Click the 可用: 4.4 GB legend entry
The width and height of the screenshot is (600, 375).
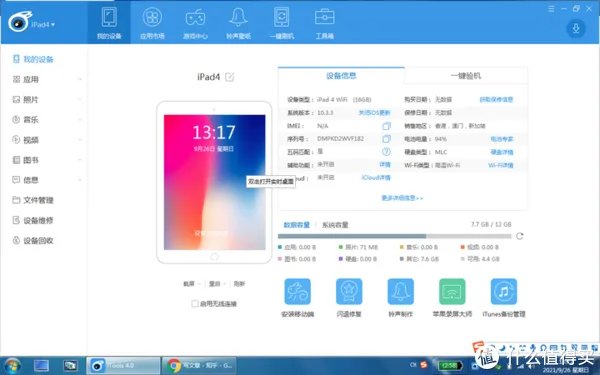pos(480,259)
